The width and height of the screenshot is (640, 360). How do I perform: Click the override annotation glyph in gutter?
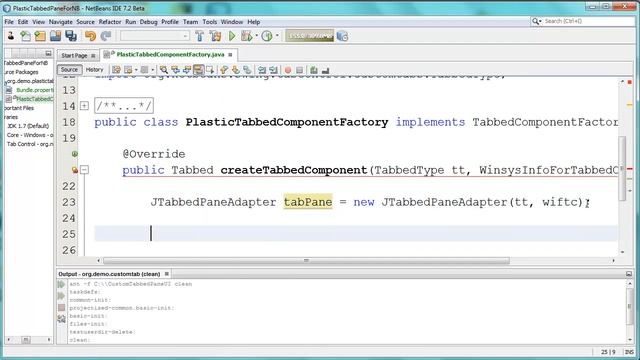[75, 154]
